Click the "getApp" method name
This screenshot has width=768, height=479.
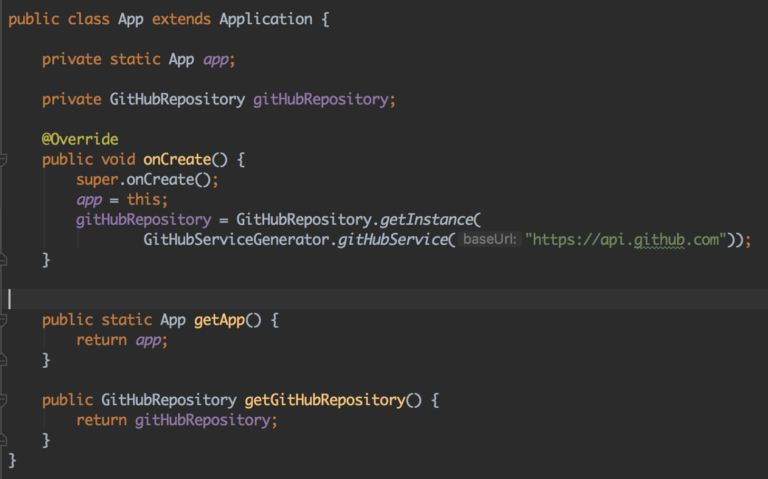point(219,320)
